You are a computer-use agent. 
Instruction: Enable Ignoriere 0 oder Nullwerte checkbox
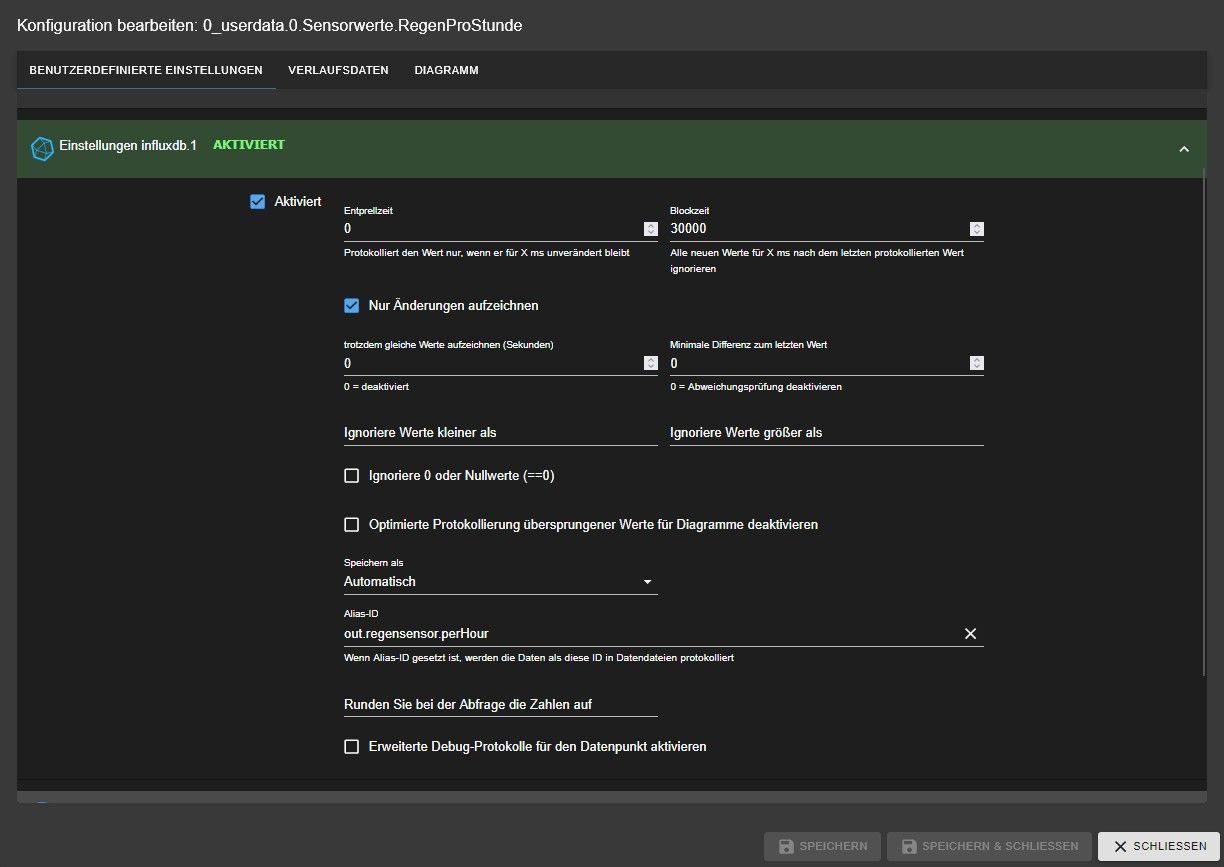click(352, 476)
